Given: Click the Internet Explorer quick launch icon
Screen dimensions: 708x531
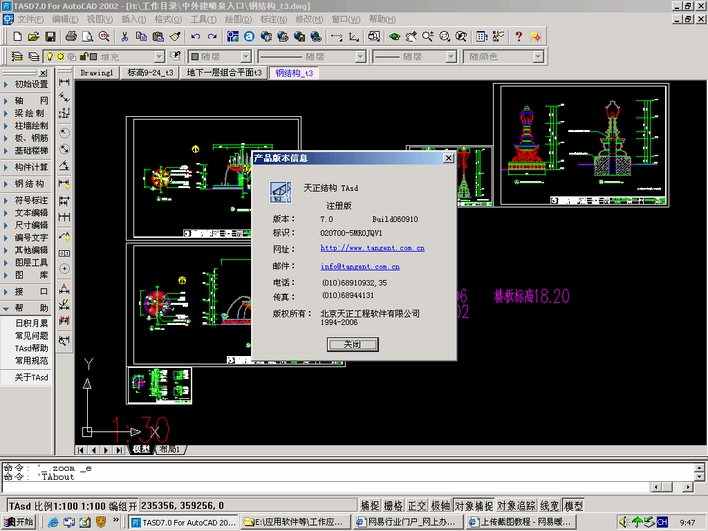Looking at the screenshot, I should tap(53, 522).
